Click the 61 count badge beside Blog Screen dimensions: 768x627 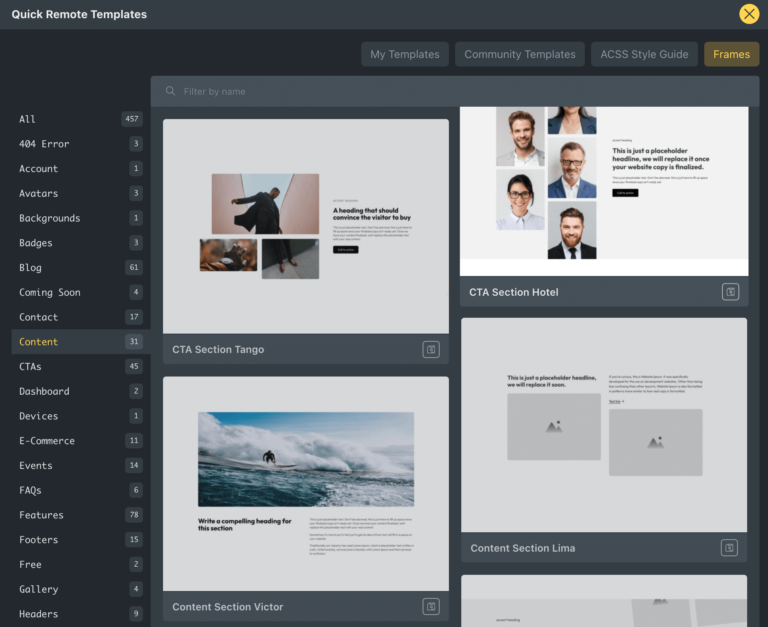[134, 267]
